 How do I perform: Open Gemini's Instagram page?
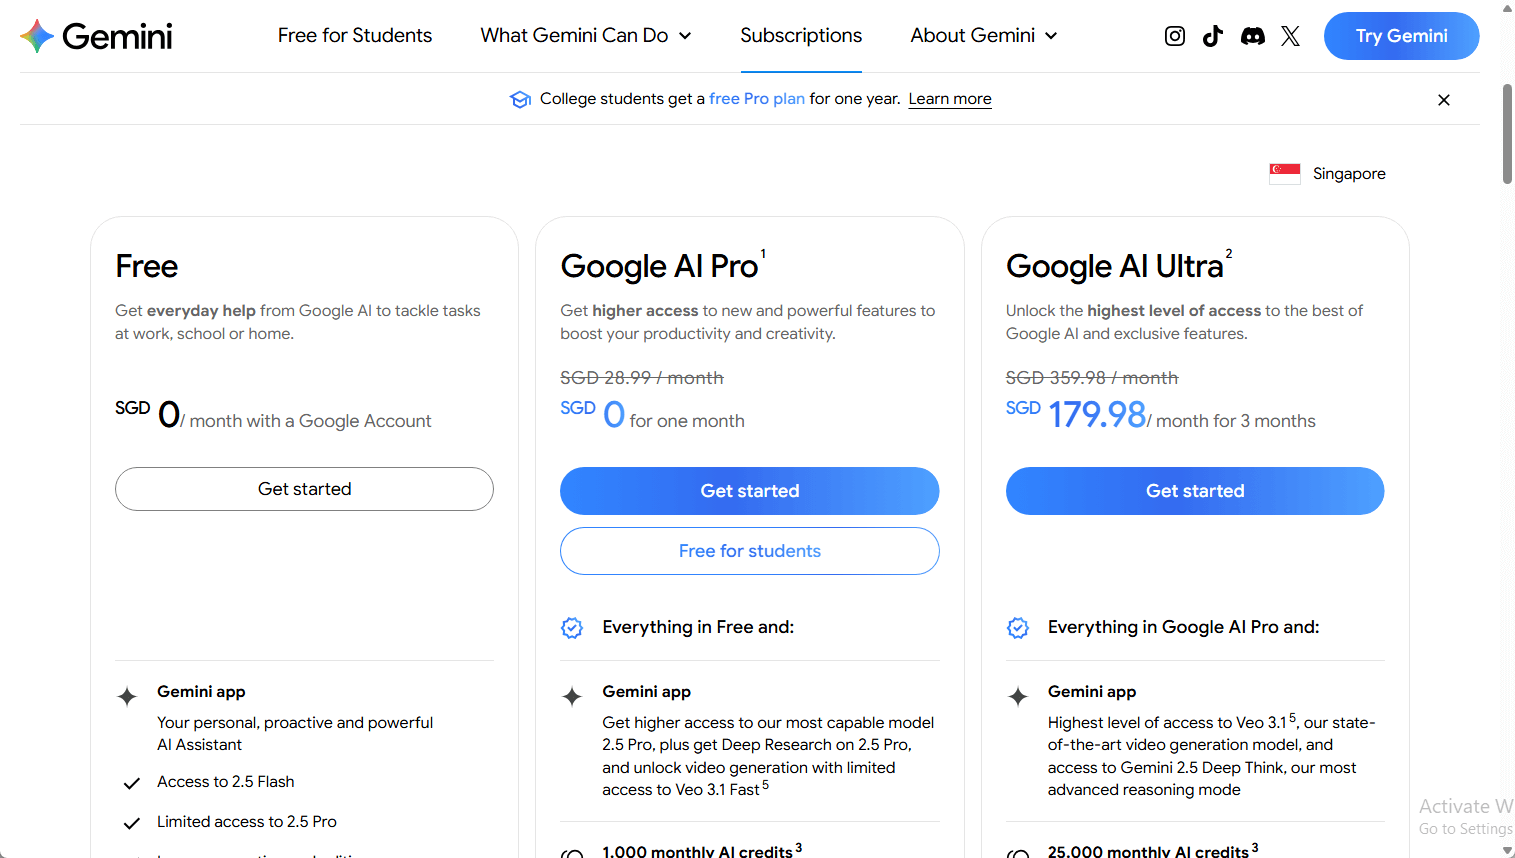pos(1174,35)
